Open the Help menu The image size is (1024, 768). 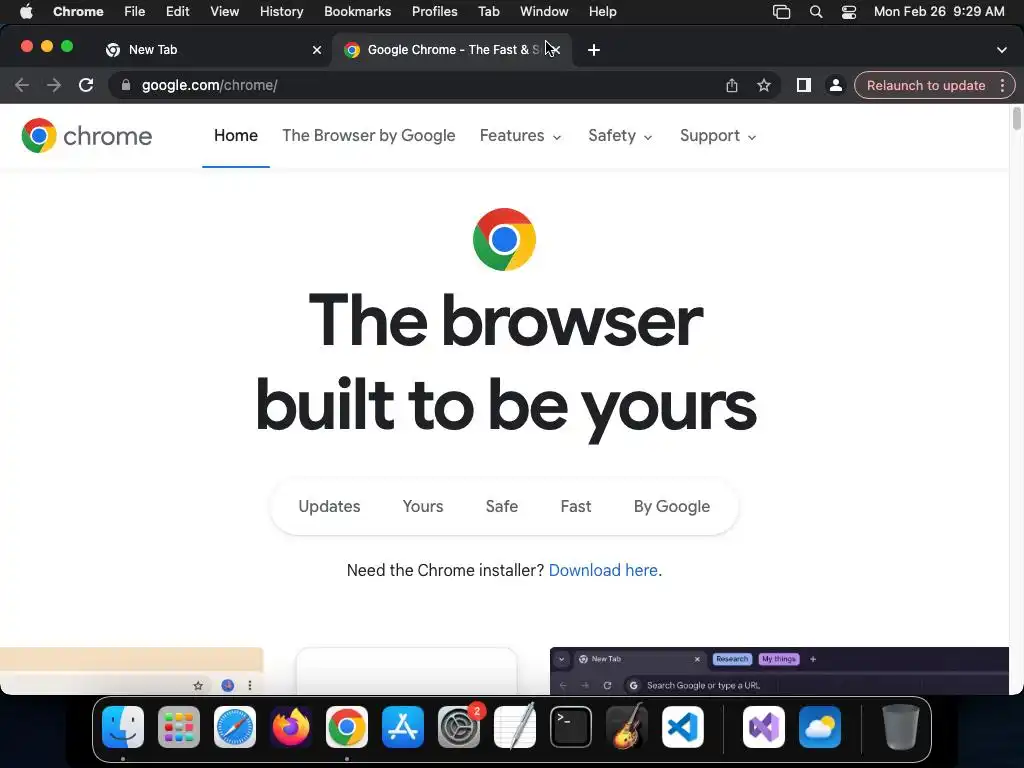602,12
